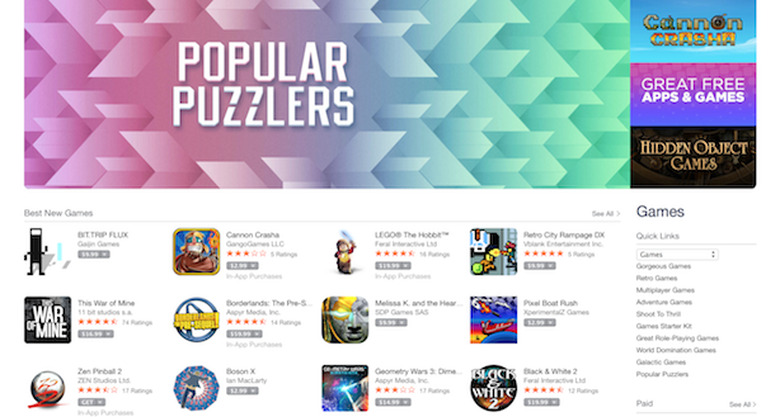The image size is (780, 417).
Task: Expand Geometry Wars 3 price button
Action: pos(392,402)
